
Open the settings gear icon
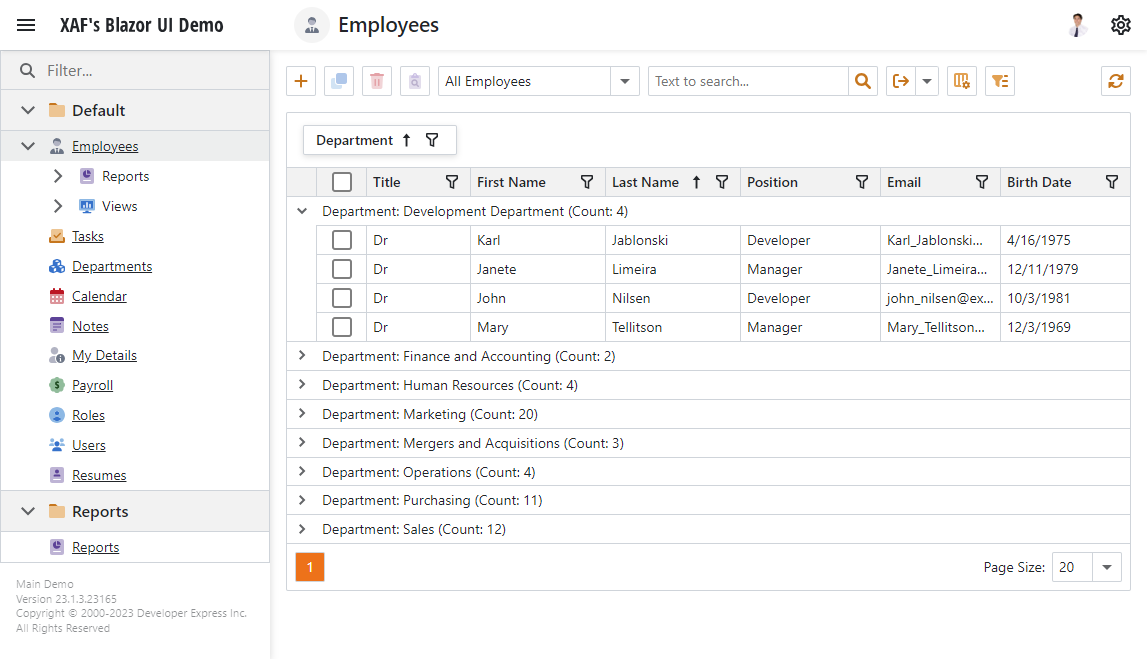click(1121, 25)
